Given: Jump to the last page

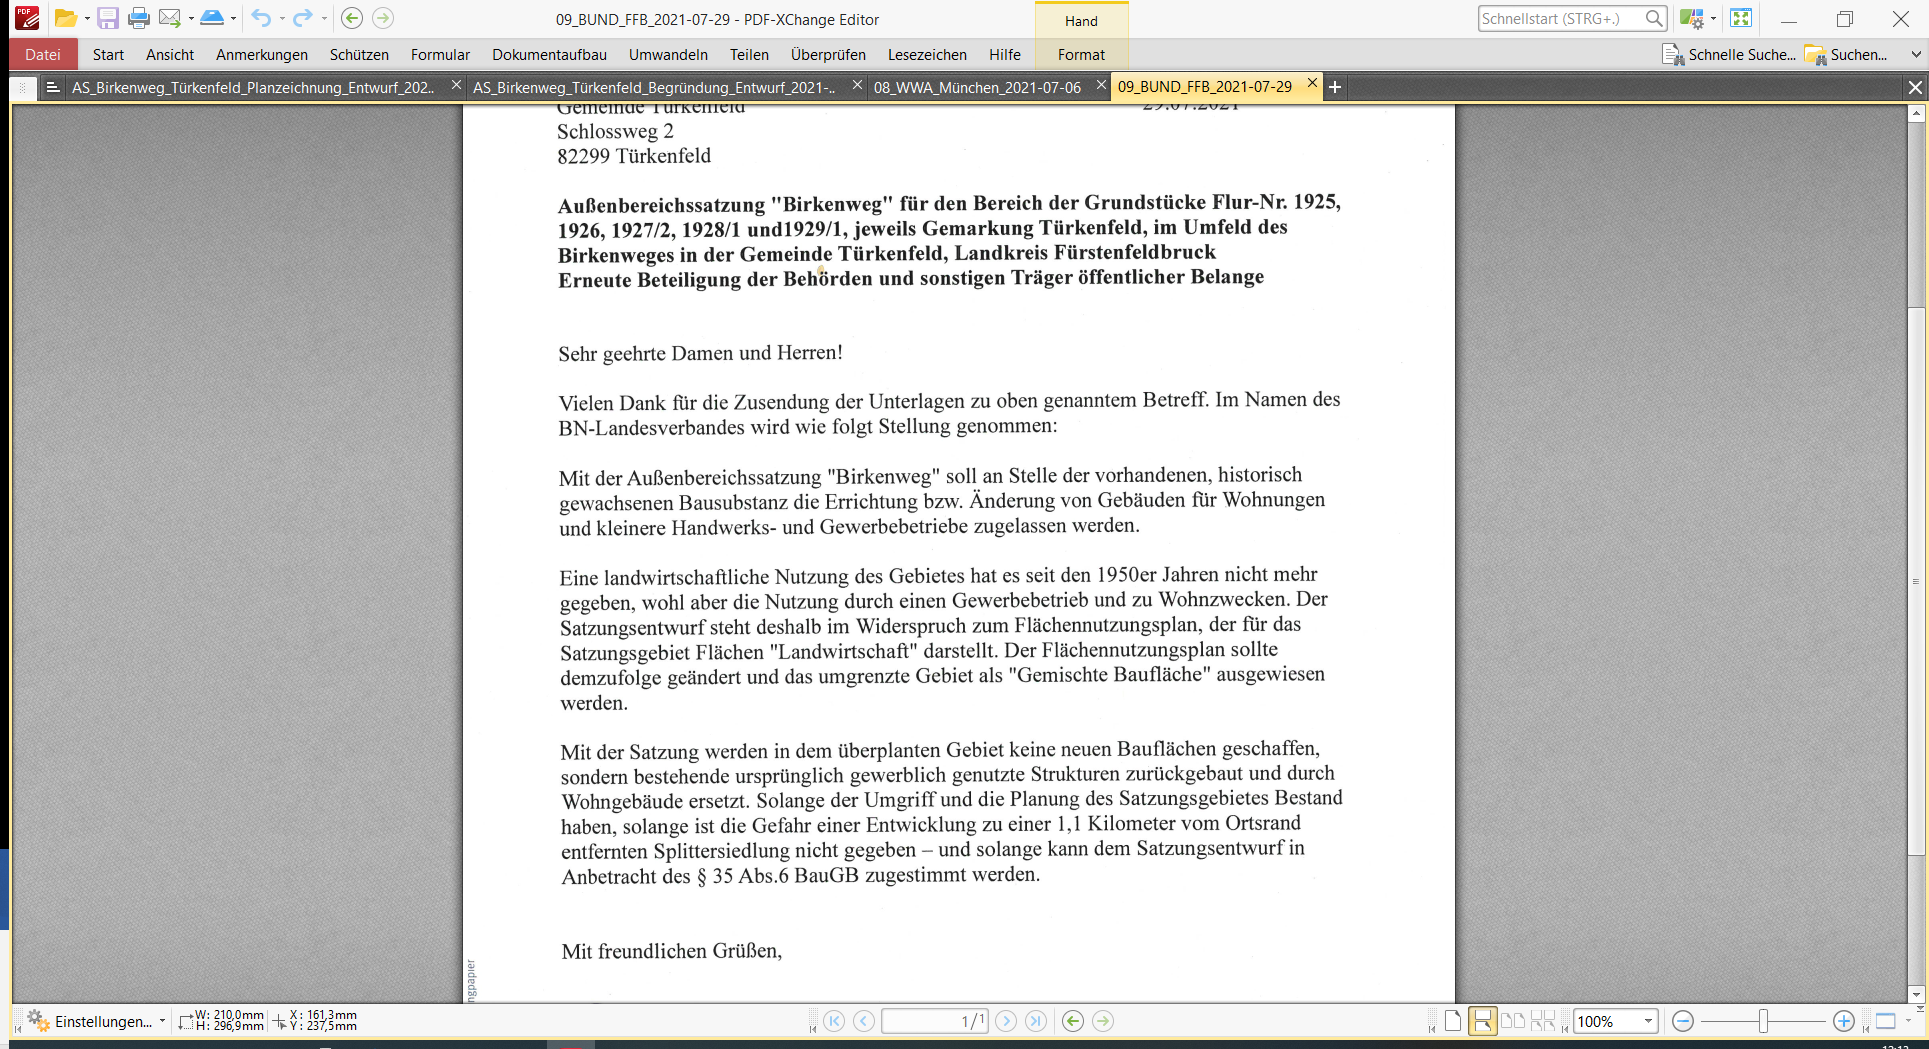Looking at the screenshot, I should [1036, 1021].
